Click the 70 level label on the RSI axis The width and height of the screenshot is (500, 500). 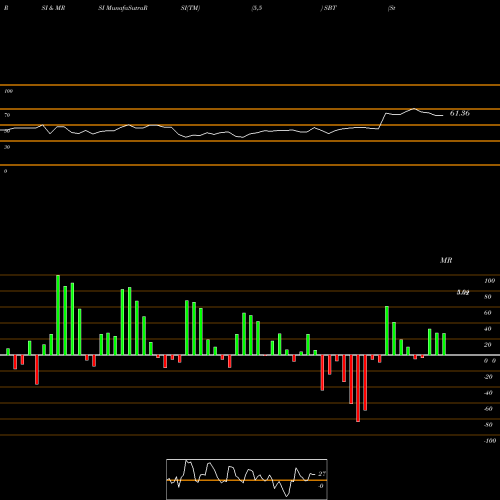[7, 115]
